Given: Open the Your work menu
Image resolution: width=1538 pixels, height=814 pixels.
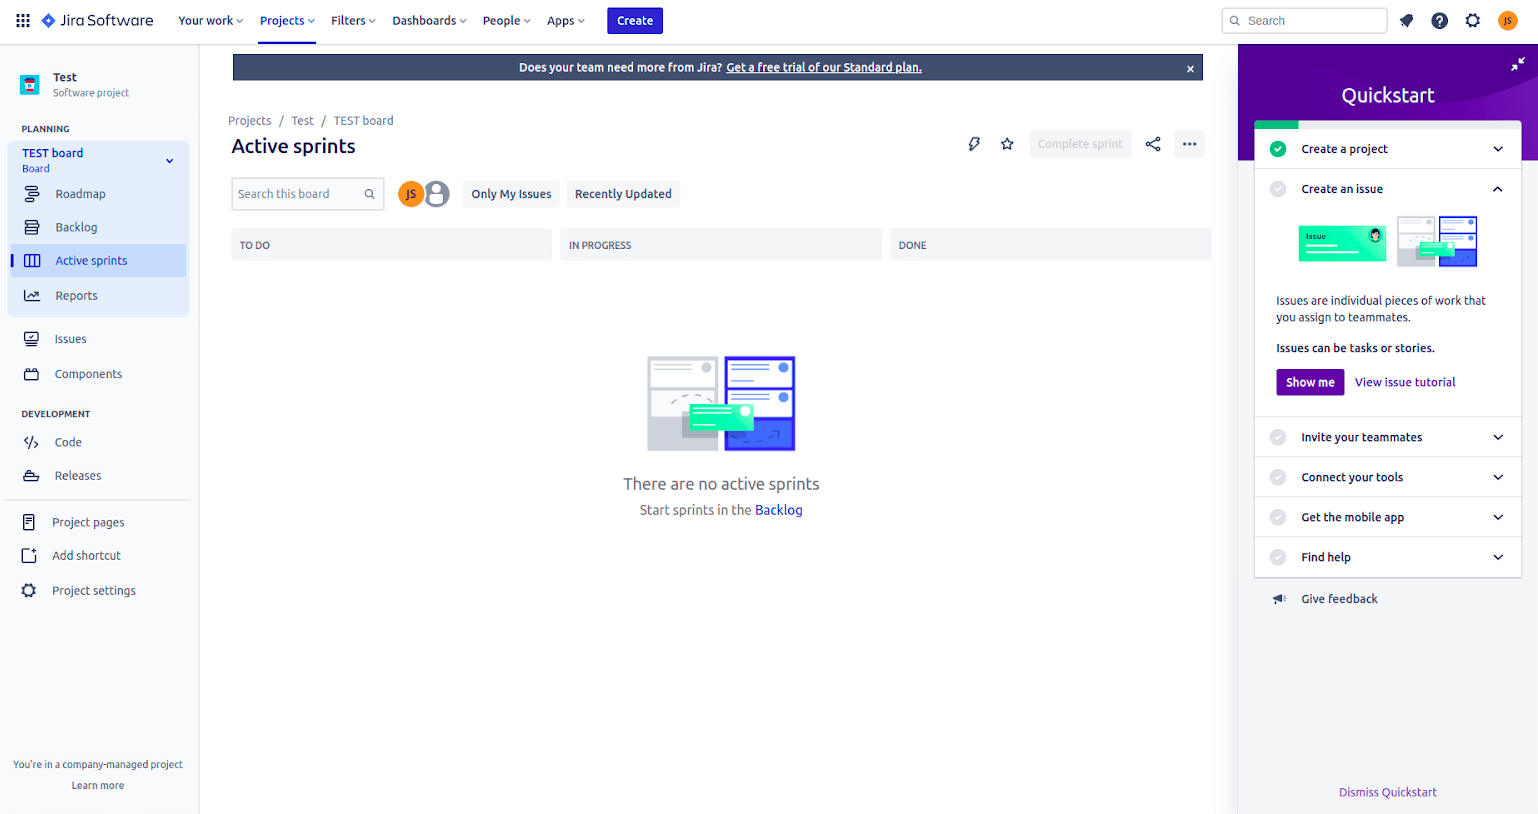Looking at the screenshot, I should [210, 21].
